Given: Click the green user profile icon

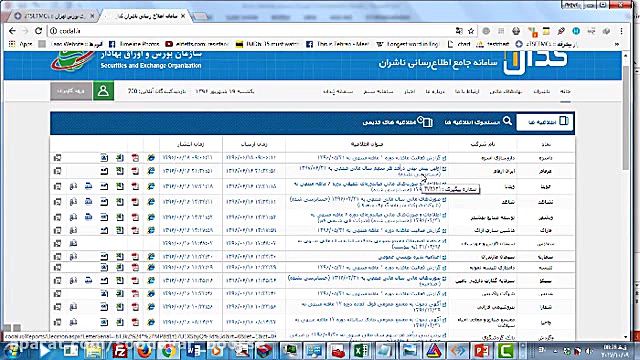Looking at the screenshot, I should click(103, 91).
